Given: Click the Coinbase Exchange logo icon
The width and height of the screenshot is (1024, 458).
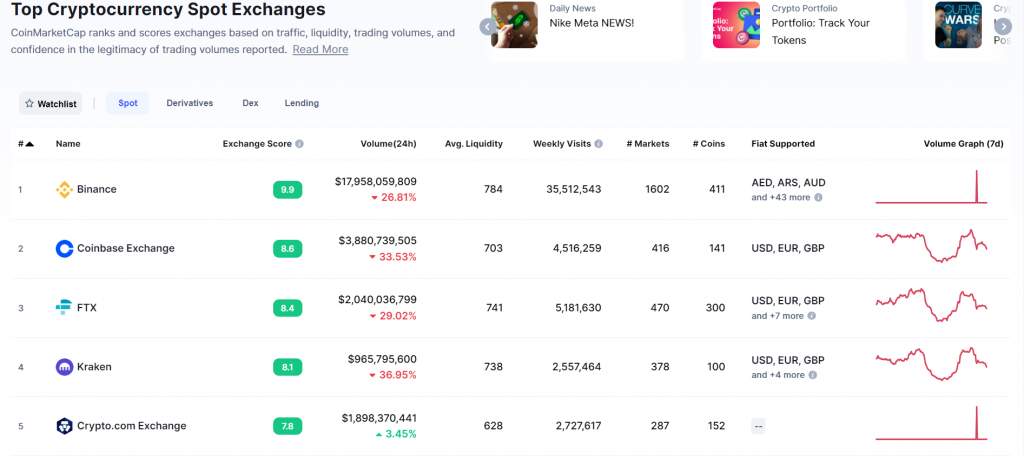Looking at the screenshot, I should pyautogui.click(x=64, y=248).
